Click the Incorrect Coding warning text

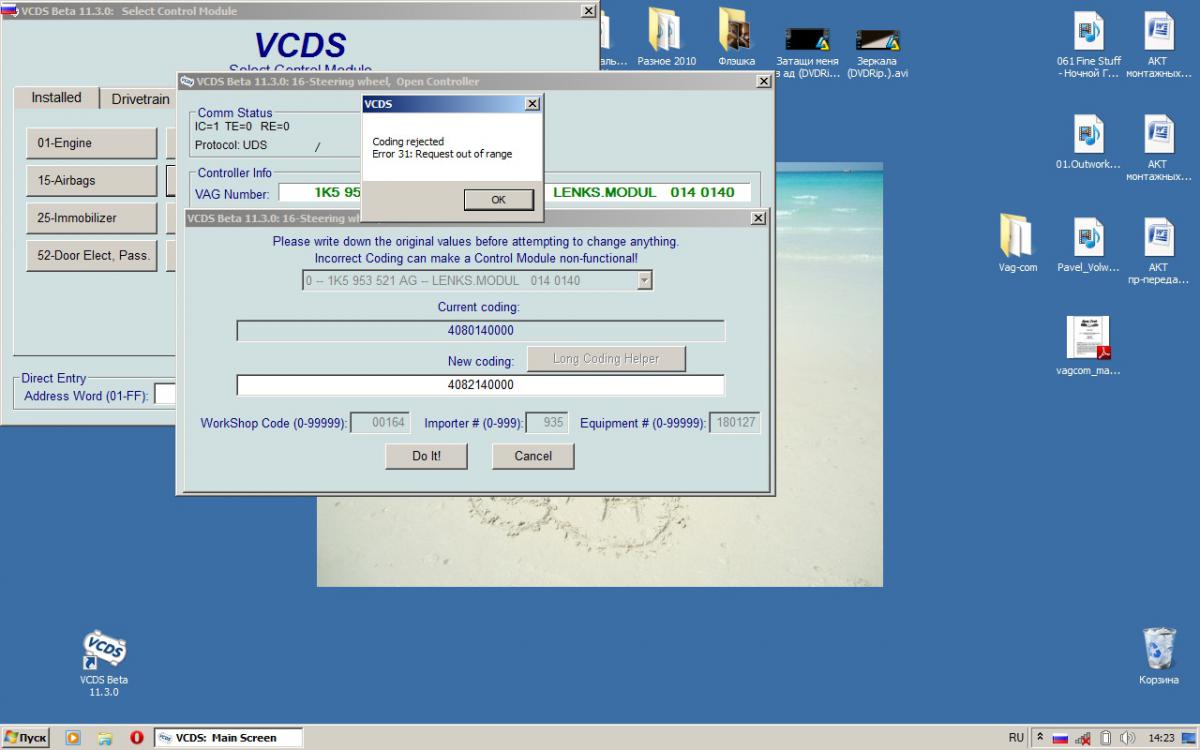476,258
